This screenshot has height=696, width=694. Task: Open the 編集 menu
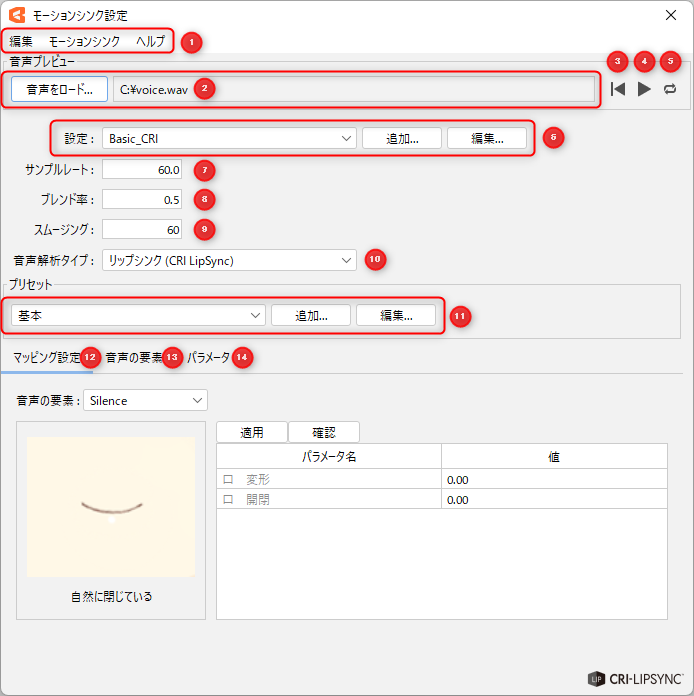pyautogui.click(x=21, y=42)
